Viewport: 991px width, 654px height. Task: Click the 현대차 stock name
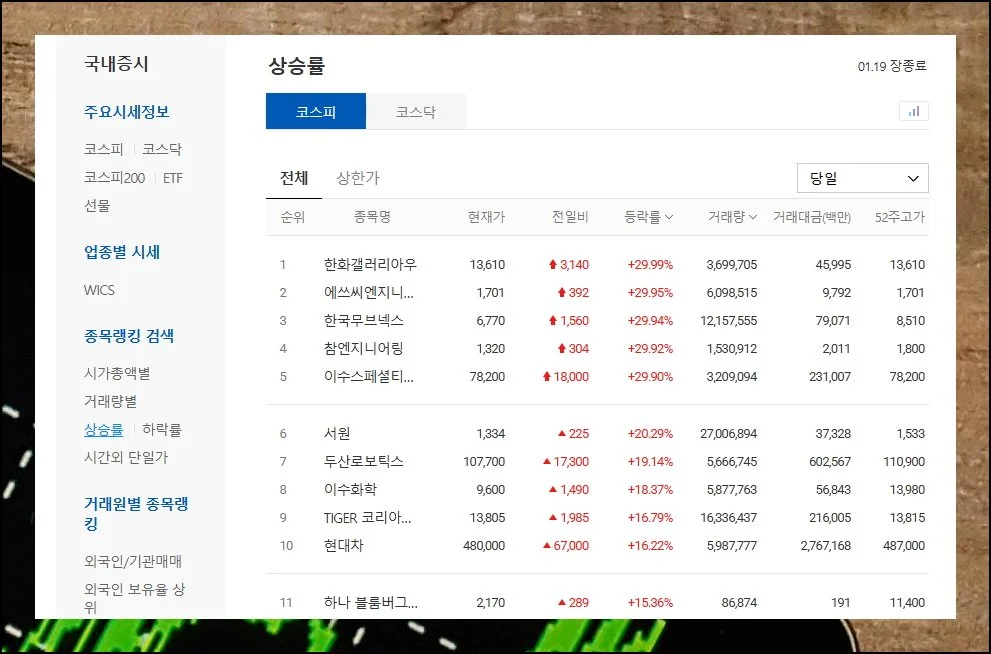(344, 546)
